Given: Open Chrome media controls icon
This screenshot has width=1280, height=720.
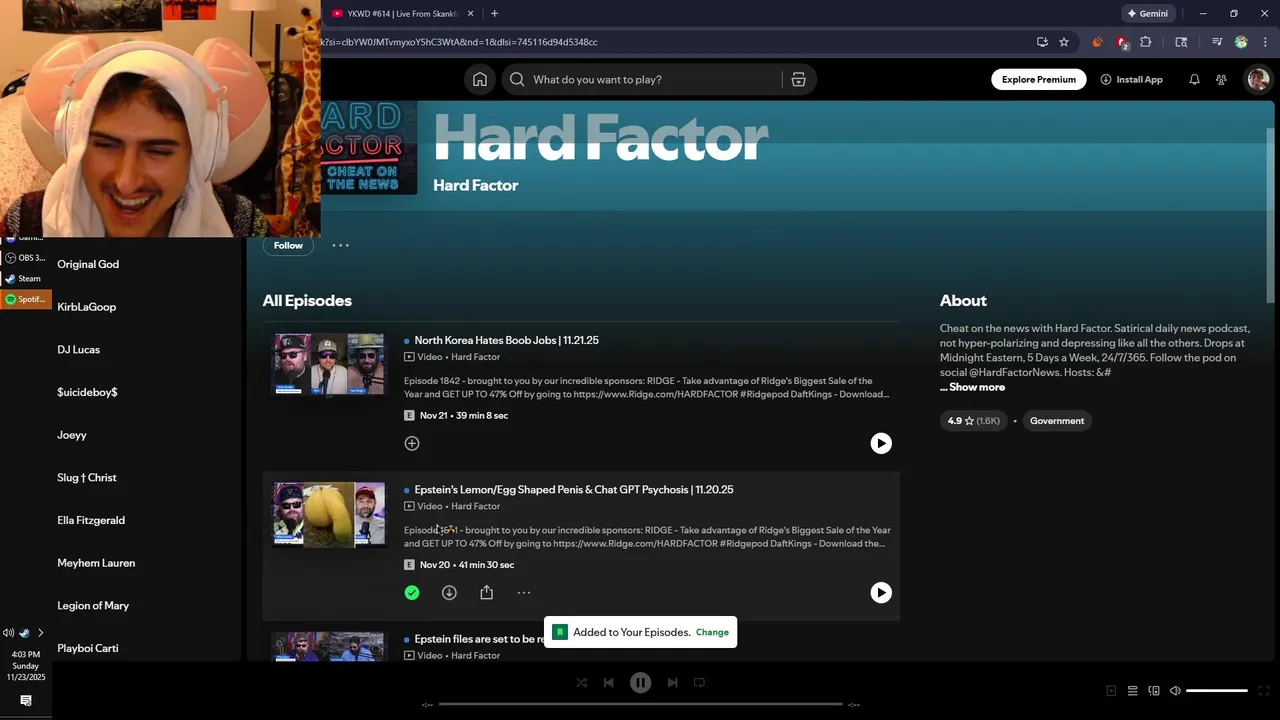Looking at the screenshot, I should click(1217, 42).
